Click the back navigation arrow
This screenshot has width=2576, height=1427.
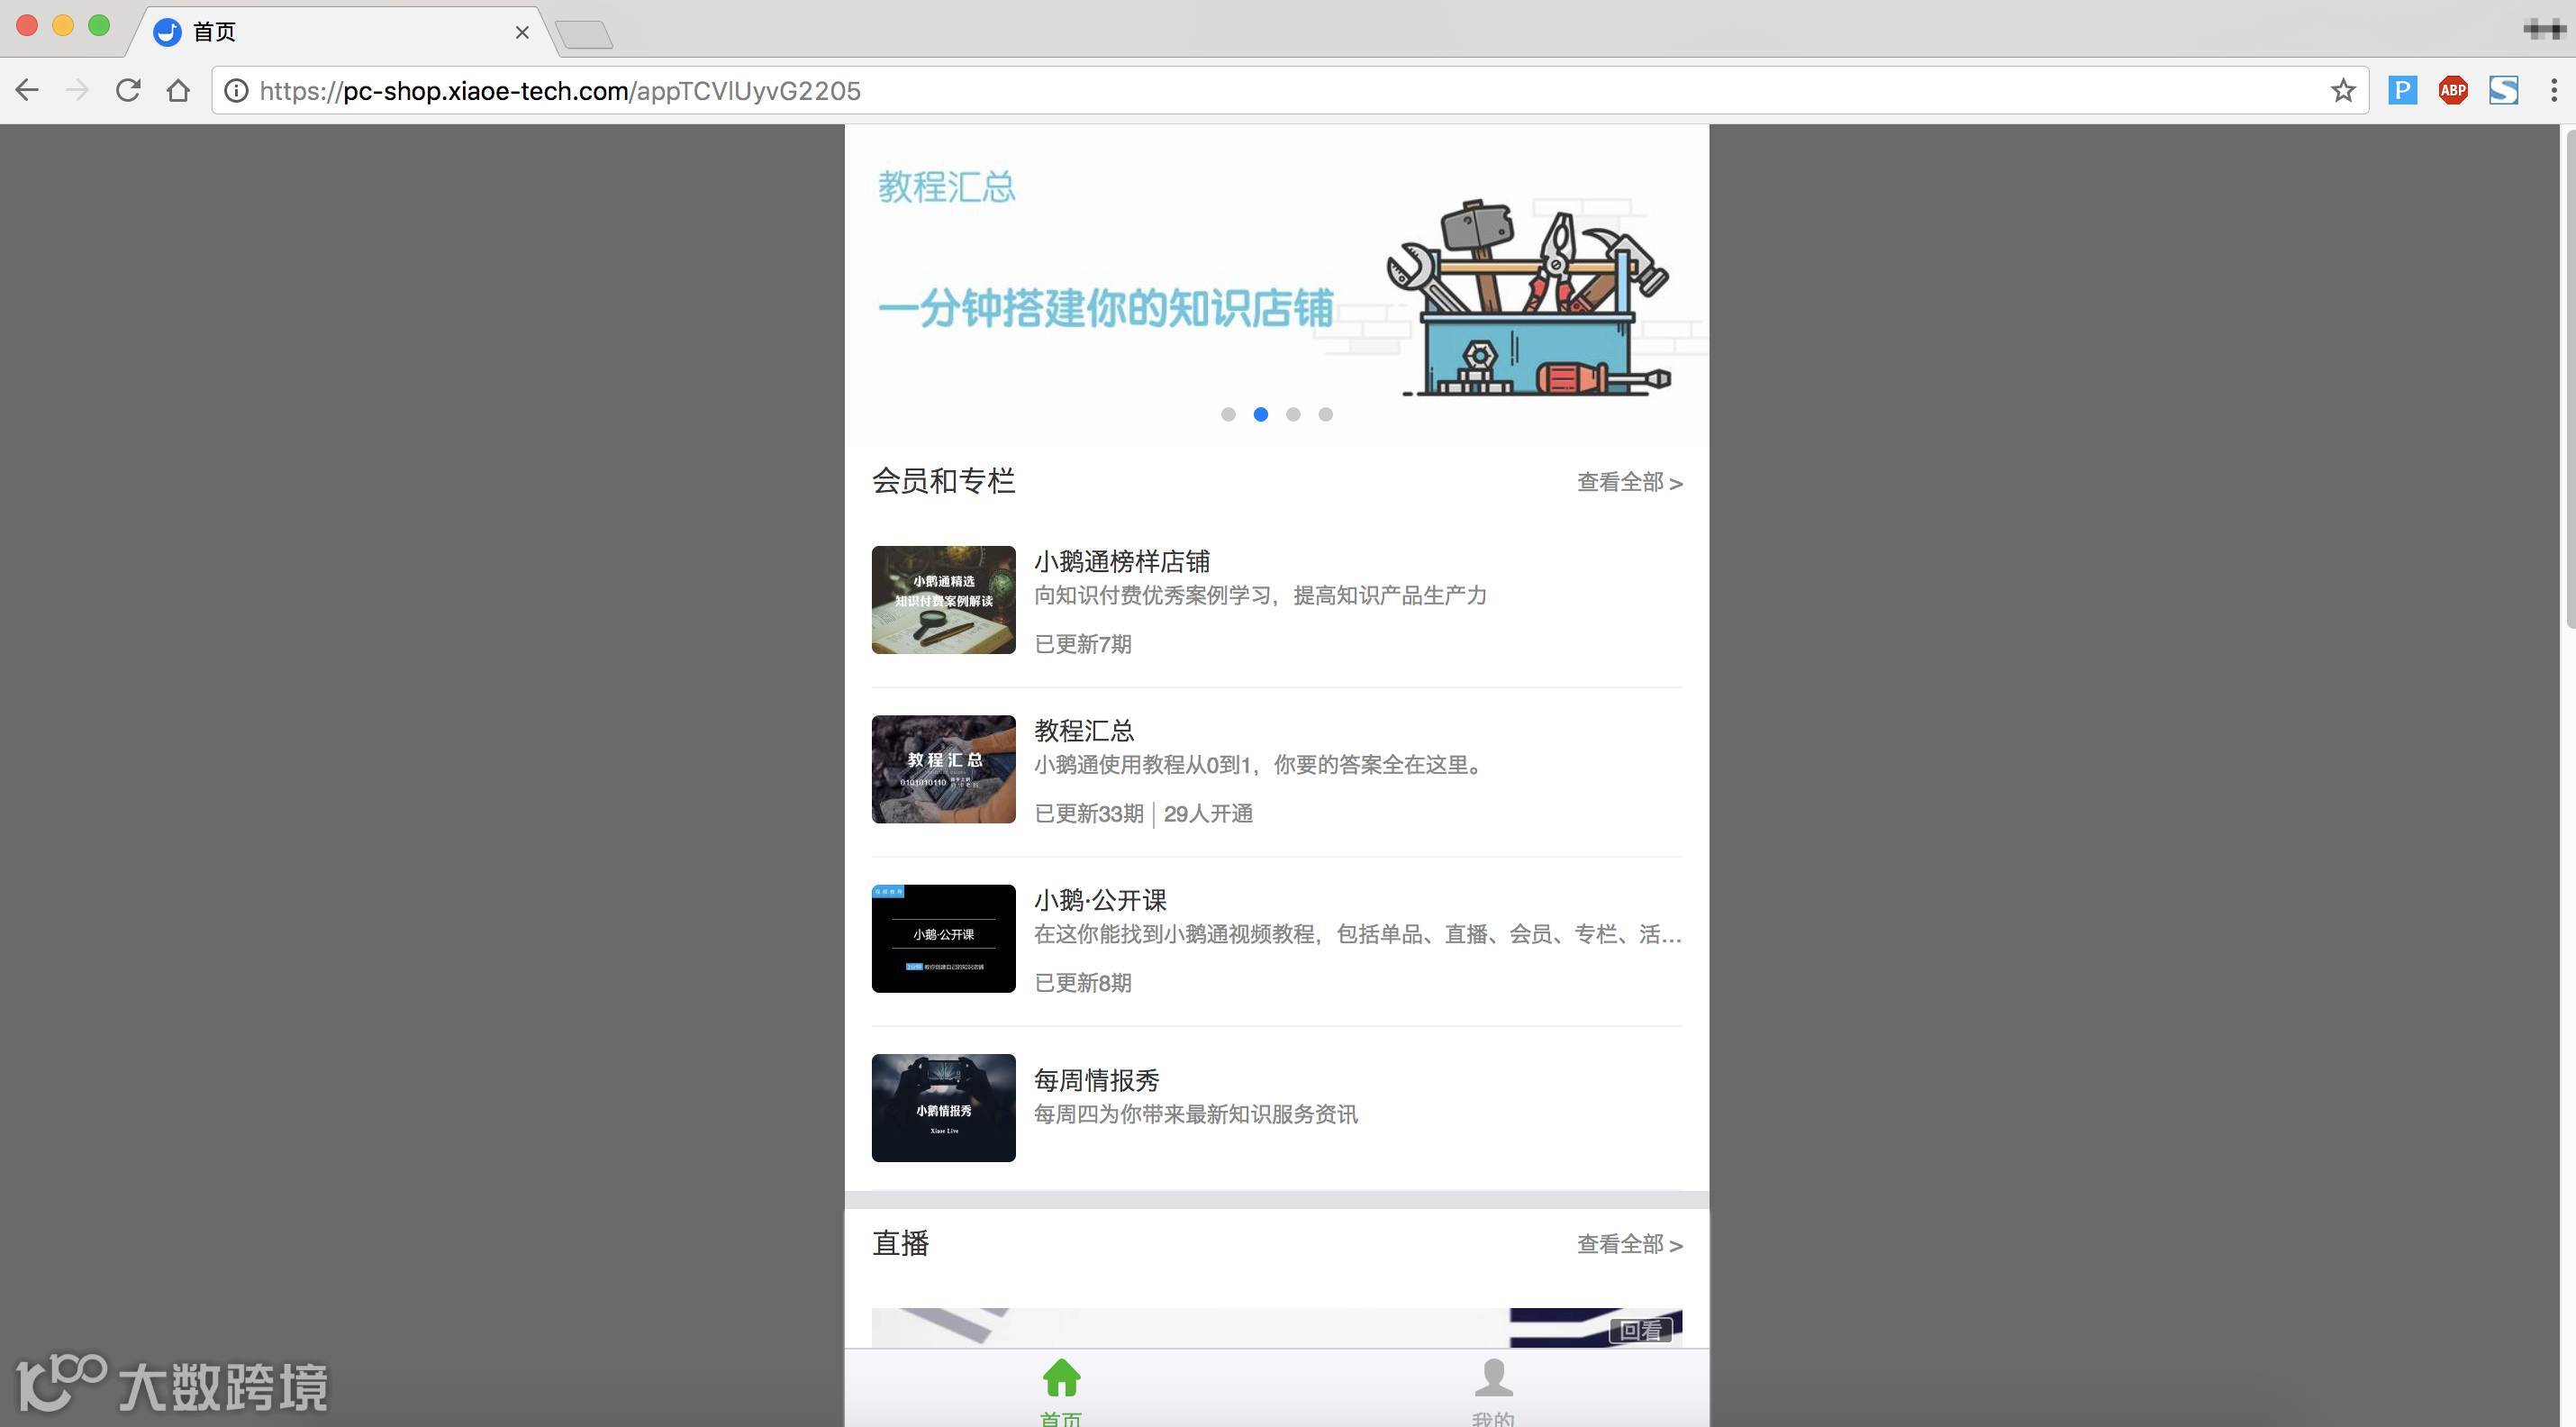[28, 90]
